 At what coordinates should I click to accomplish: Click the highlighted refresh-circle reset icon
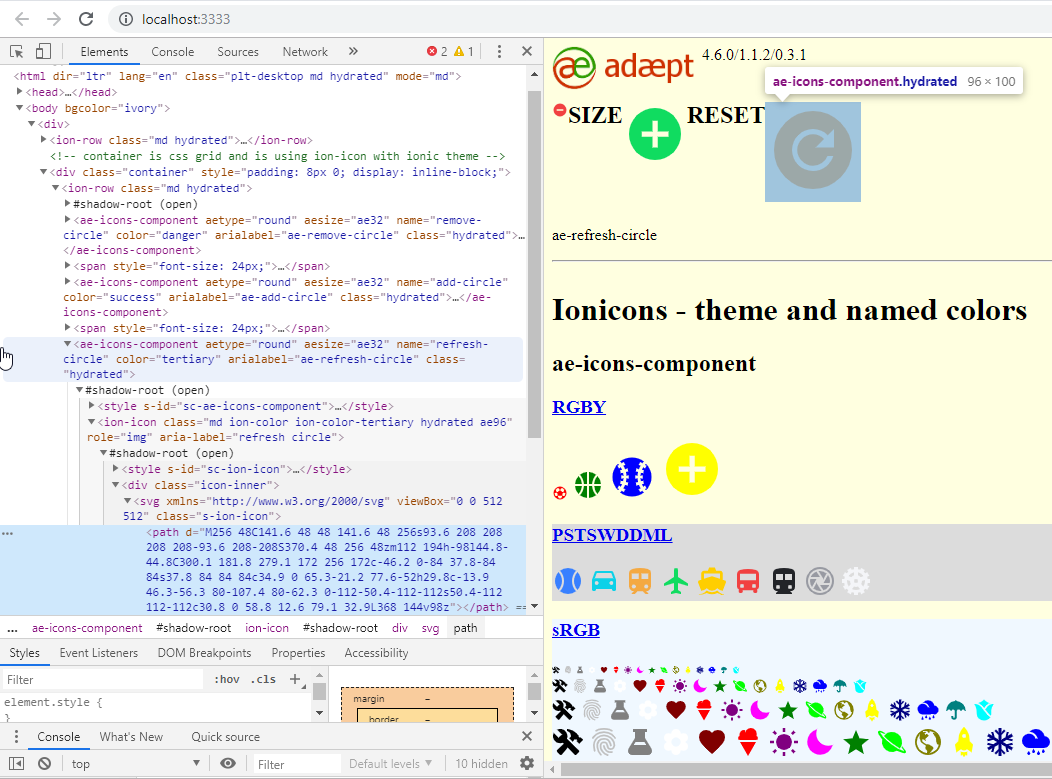pos(812,150)
